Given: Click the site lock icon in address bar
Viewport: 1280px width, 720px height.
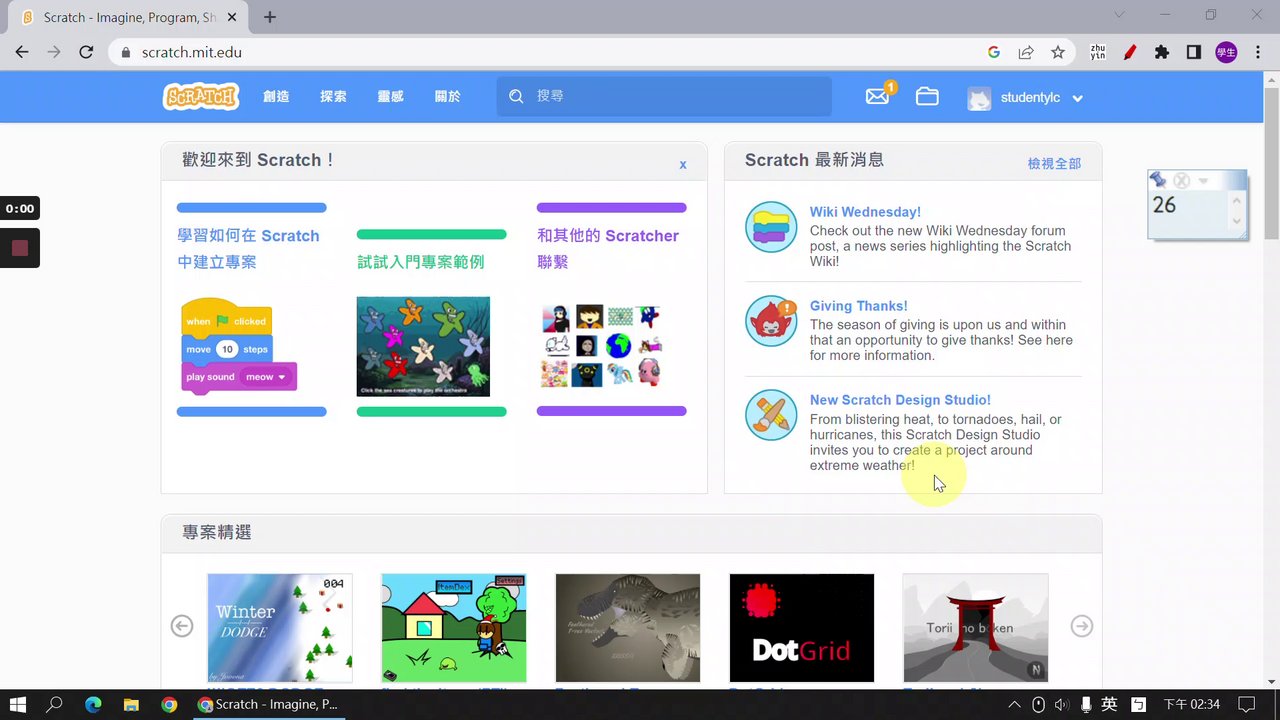Looking at the screenshot, I should 126,52.
